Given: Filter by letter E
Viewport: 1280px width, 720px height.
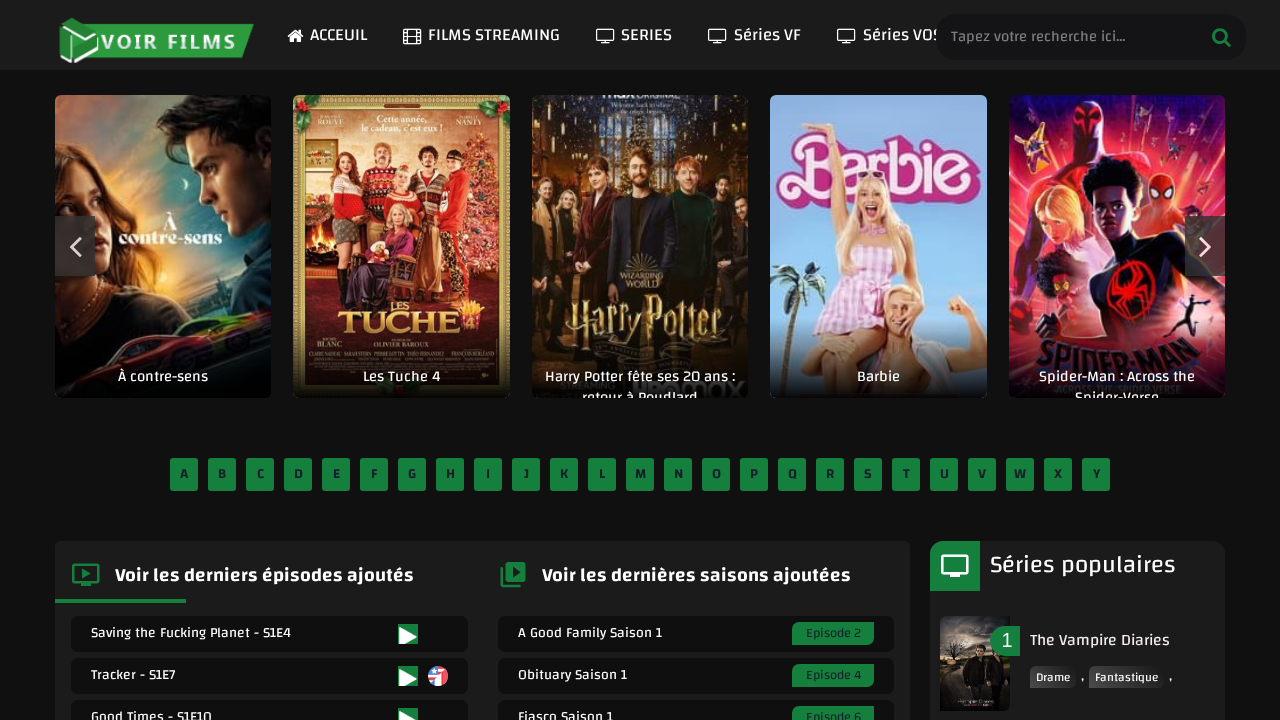Looking at the screenshot, I should coord(336,474).
